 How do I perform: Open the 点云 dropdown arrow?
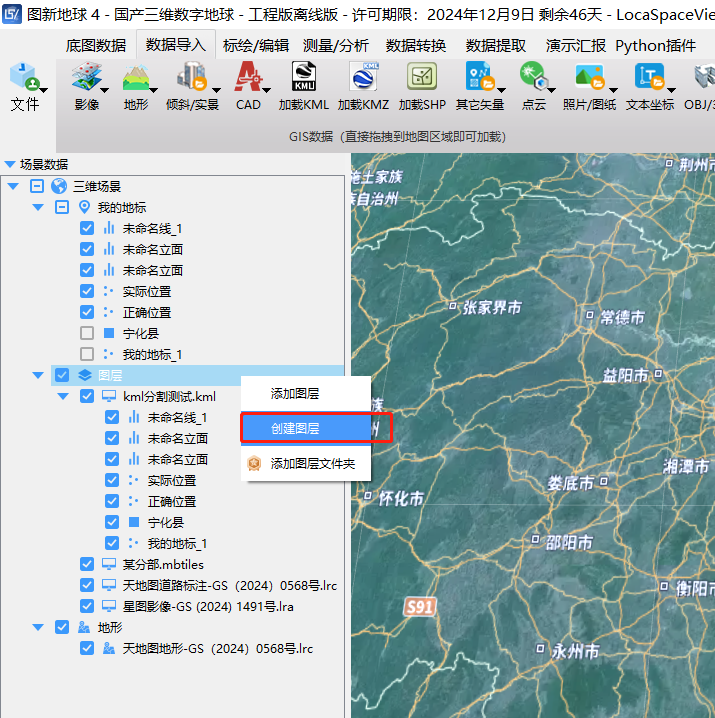[x=551, y=90]
